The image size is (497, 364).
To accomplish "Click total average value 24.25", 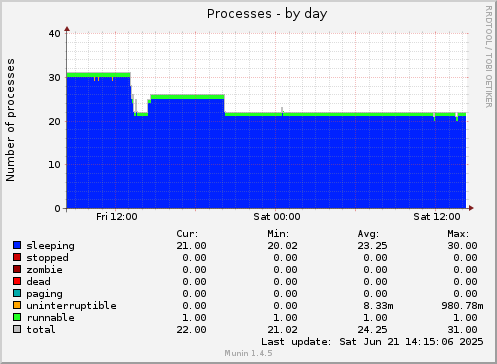I will (x=372, y=330).
